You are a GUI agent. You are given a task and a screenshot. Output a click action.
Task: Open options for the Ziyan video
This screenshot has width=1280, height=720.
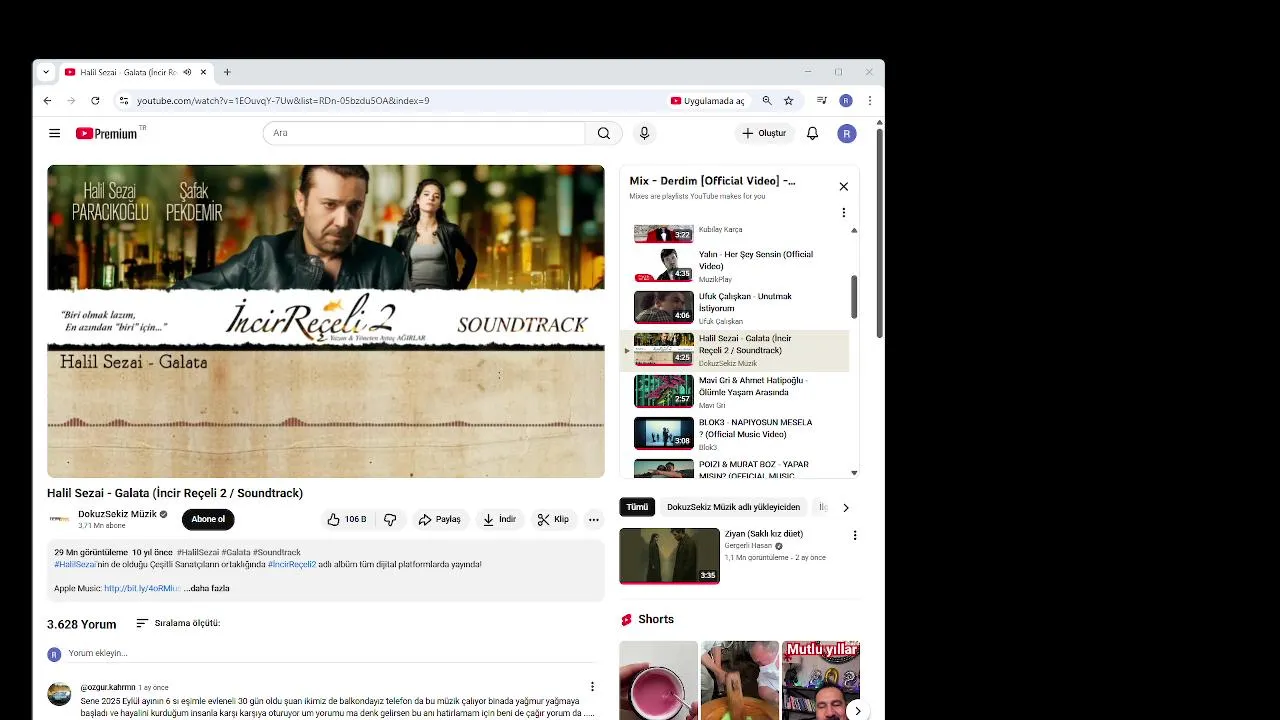854,535
